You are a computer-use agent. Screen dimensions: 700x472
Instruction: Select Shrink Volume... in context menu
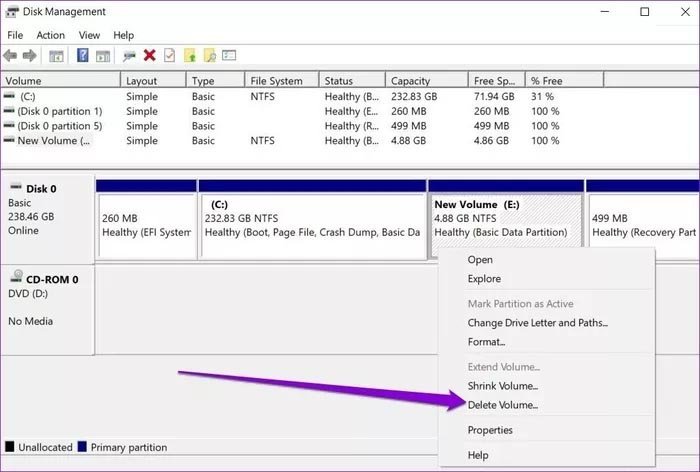(x=503, y=386)
